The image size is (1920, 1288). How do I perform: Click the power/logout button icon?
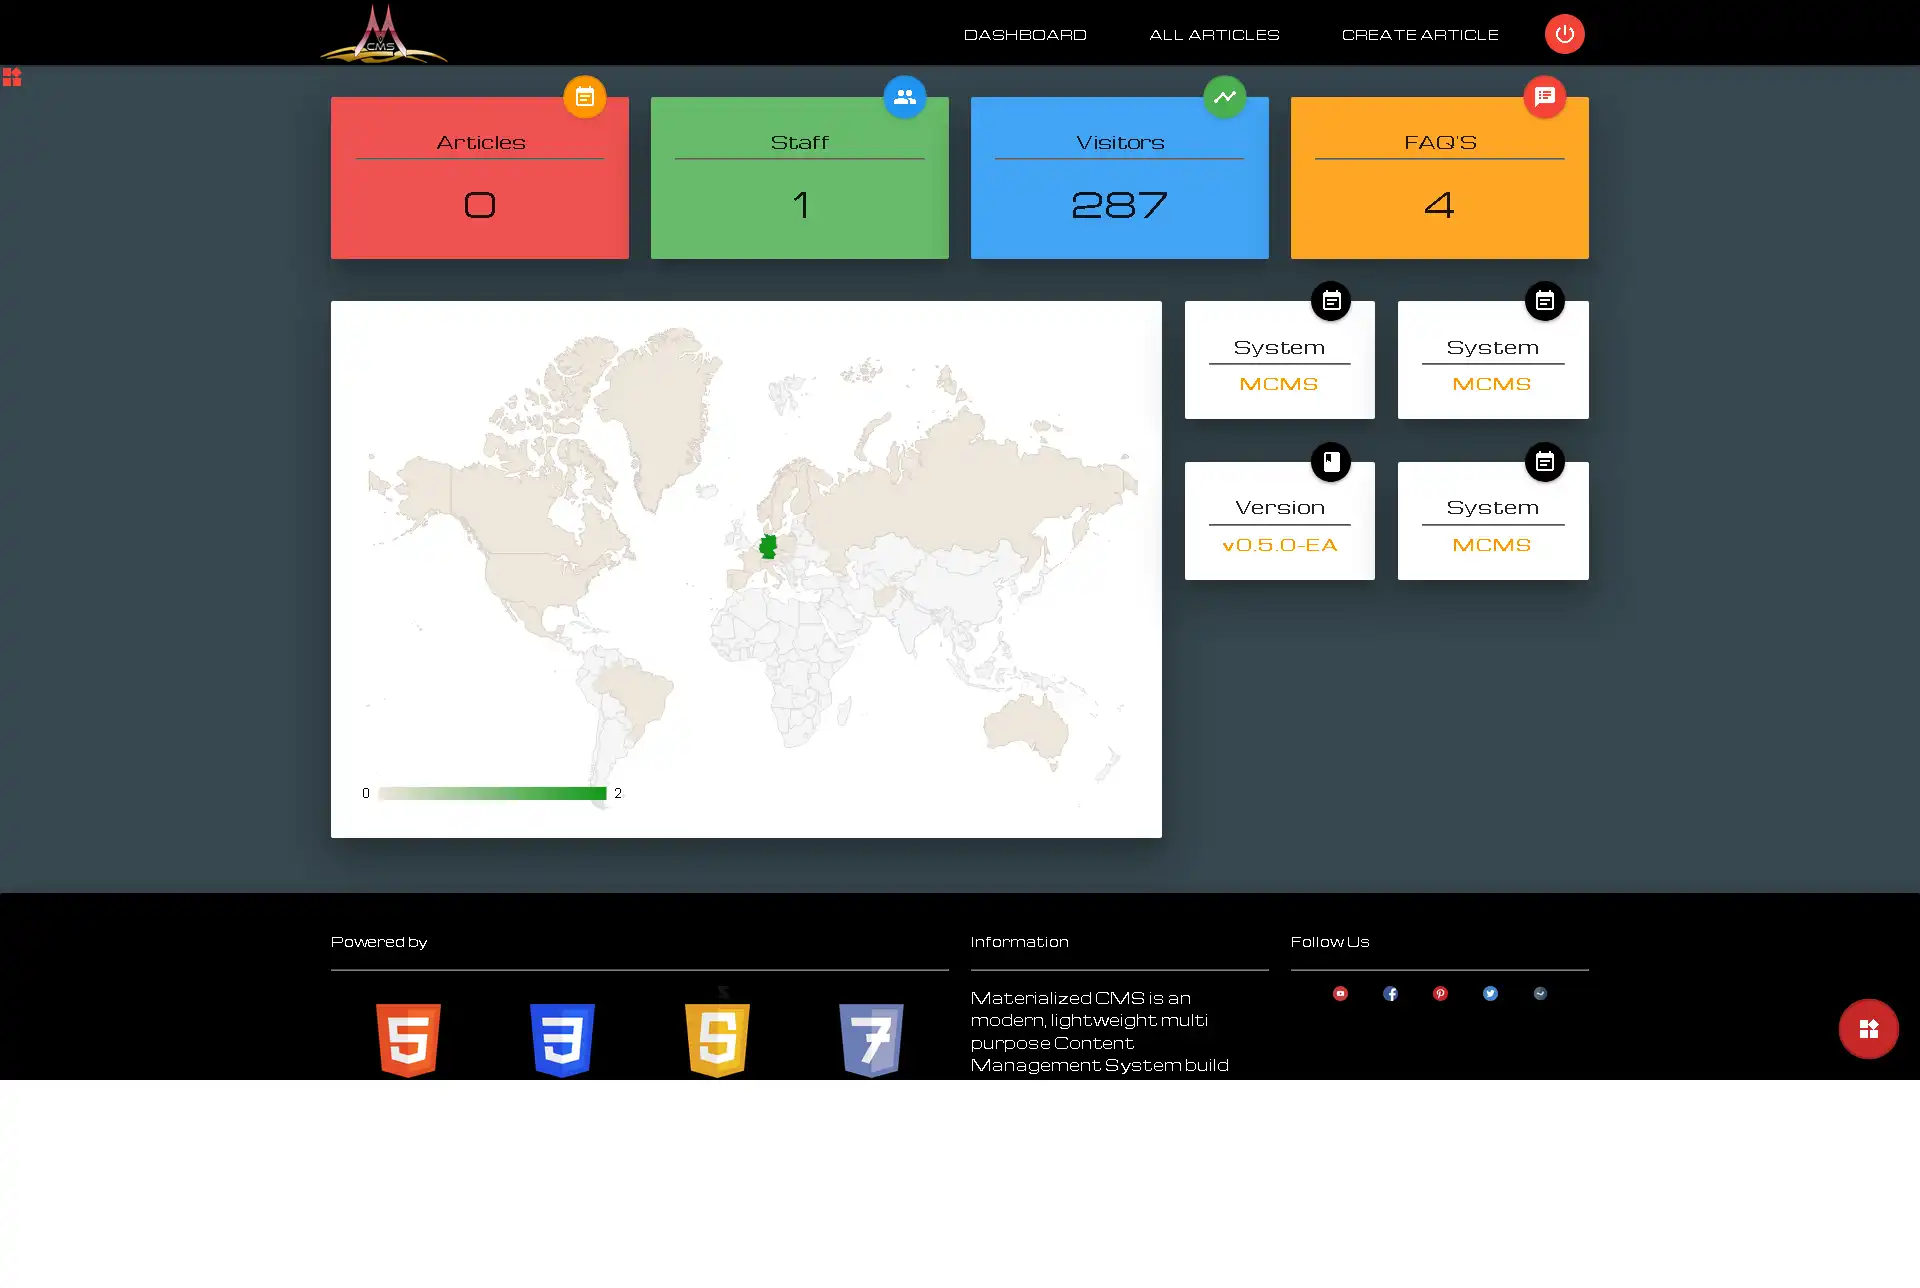(1564, 33)
